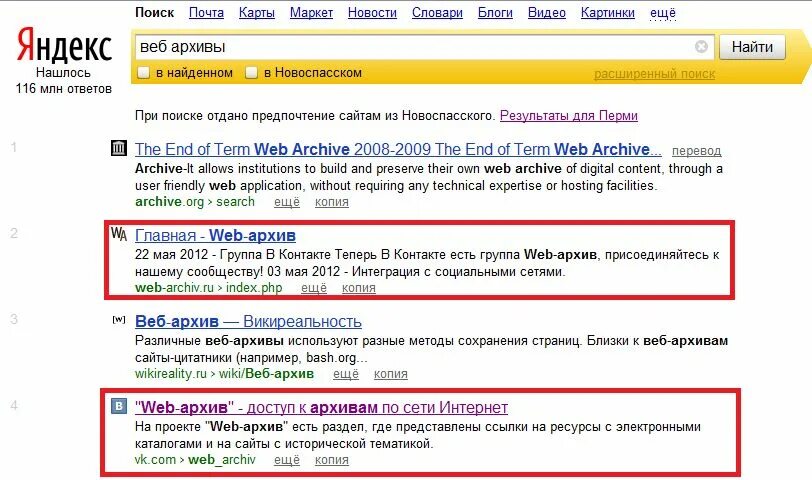The height and width of the screenshot is (480, 812).
Task: Click the vk.com green URL
Action: tap(155, 459)
